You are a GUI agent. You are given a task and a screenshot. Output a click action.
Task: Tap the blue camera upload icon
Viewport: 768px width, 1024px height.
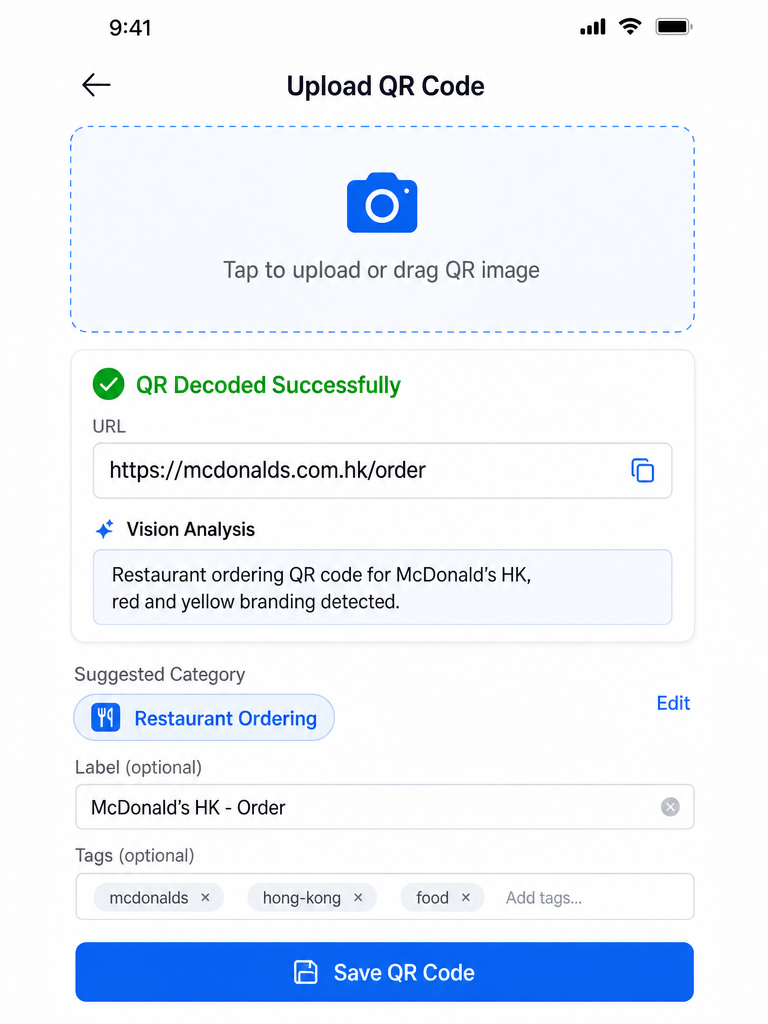coord(382,202)
